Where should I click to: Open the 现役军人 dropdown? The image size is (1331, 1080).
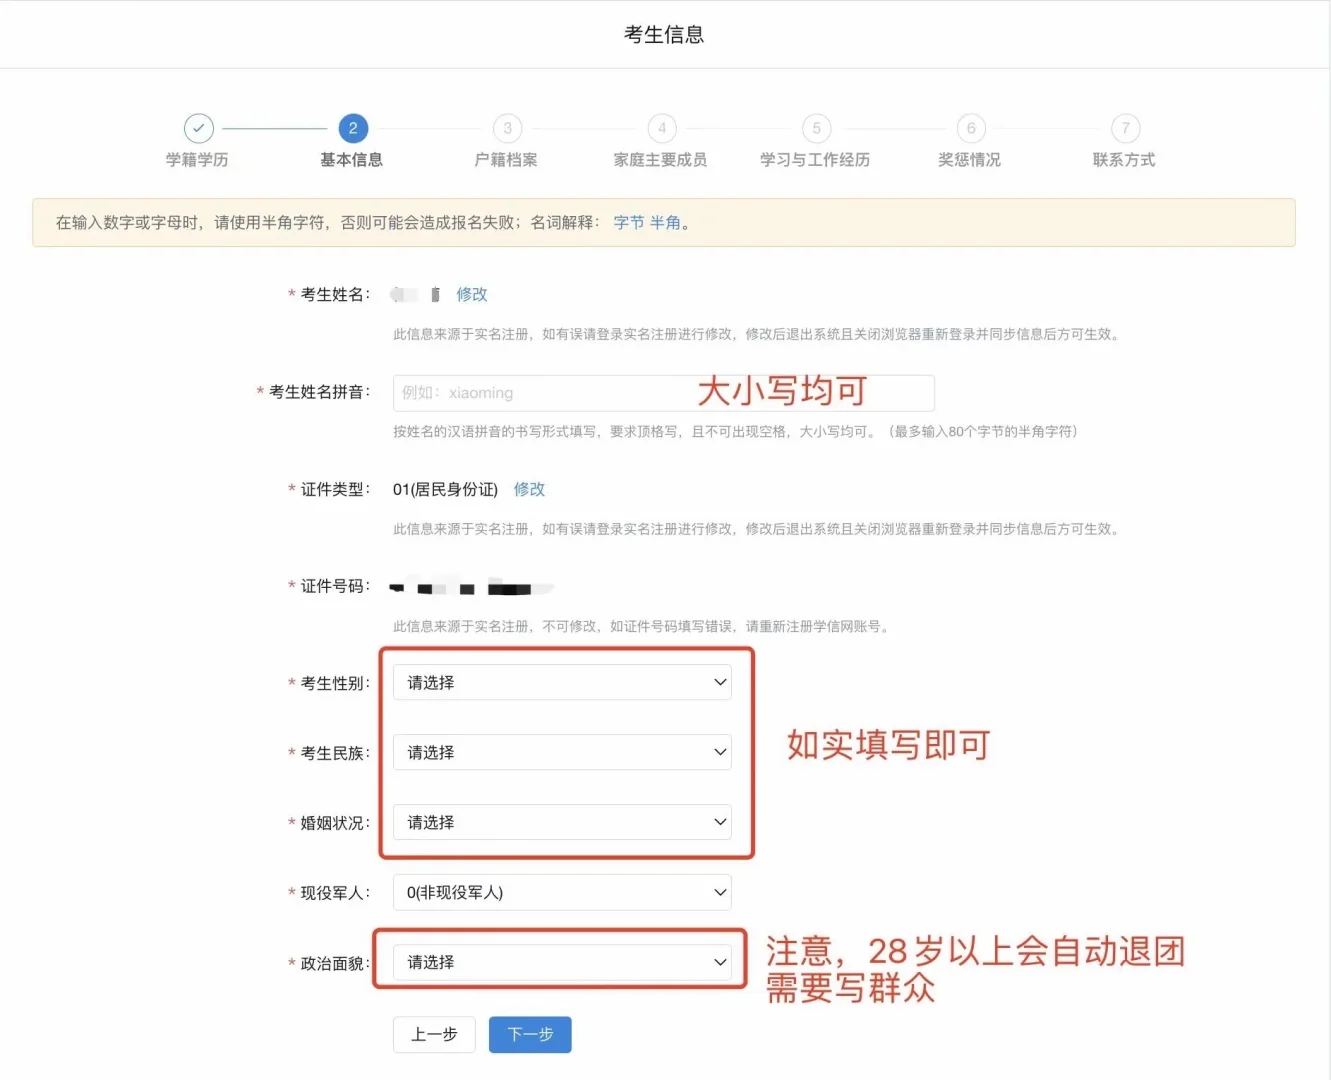(x=562, y=892)
